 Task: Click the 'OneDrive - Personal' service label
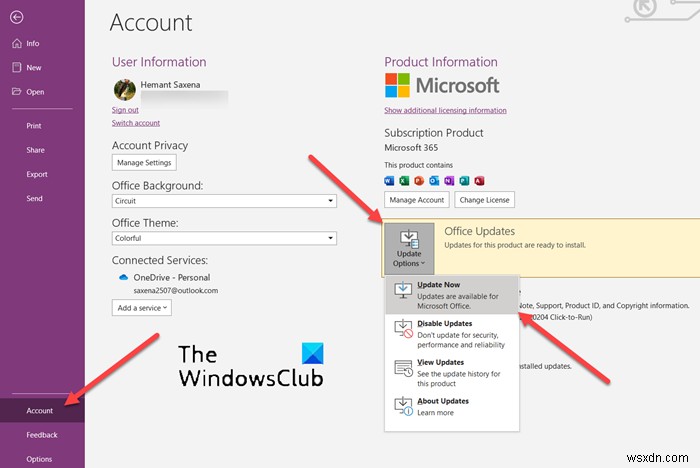(171, 277)
